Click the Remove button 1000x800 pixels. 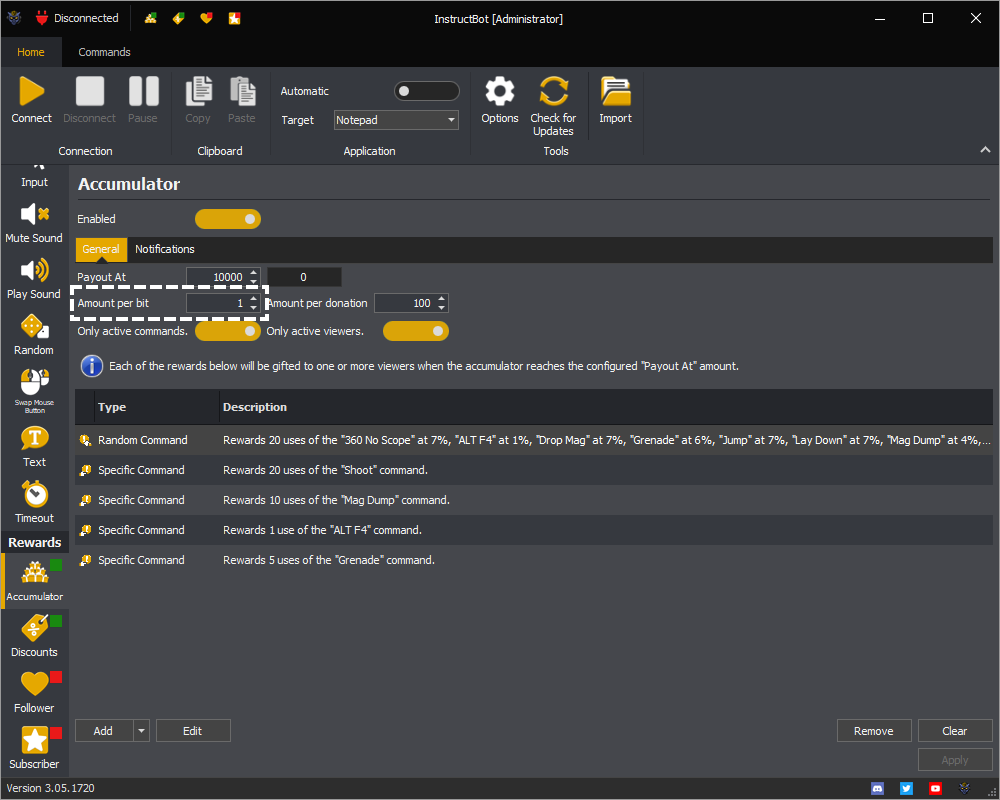click(874, 731)
